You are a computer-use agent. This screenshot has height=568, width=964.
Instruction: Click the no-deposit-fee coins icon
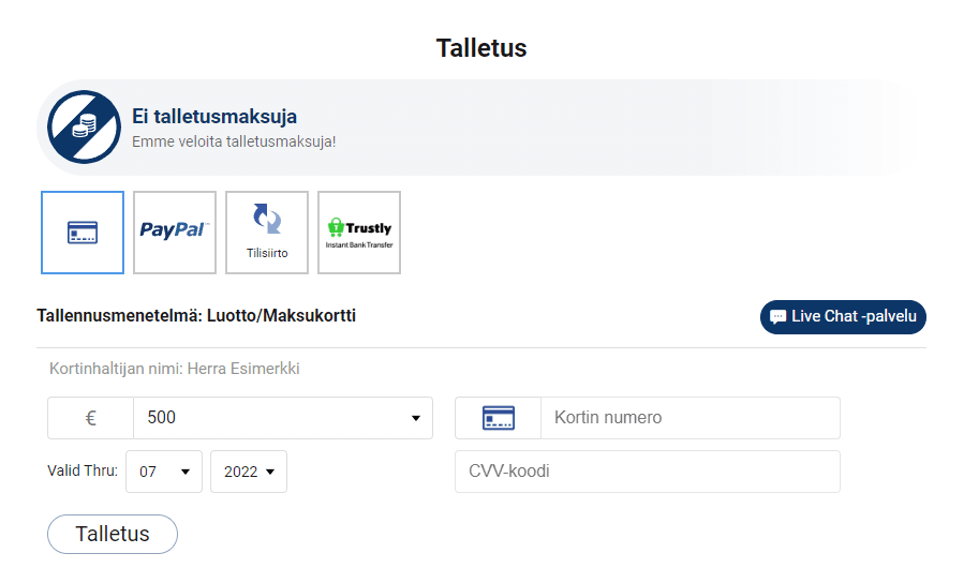tap(84, 127)
